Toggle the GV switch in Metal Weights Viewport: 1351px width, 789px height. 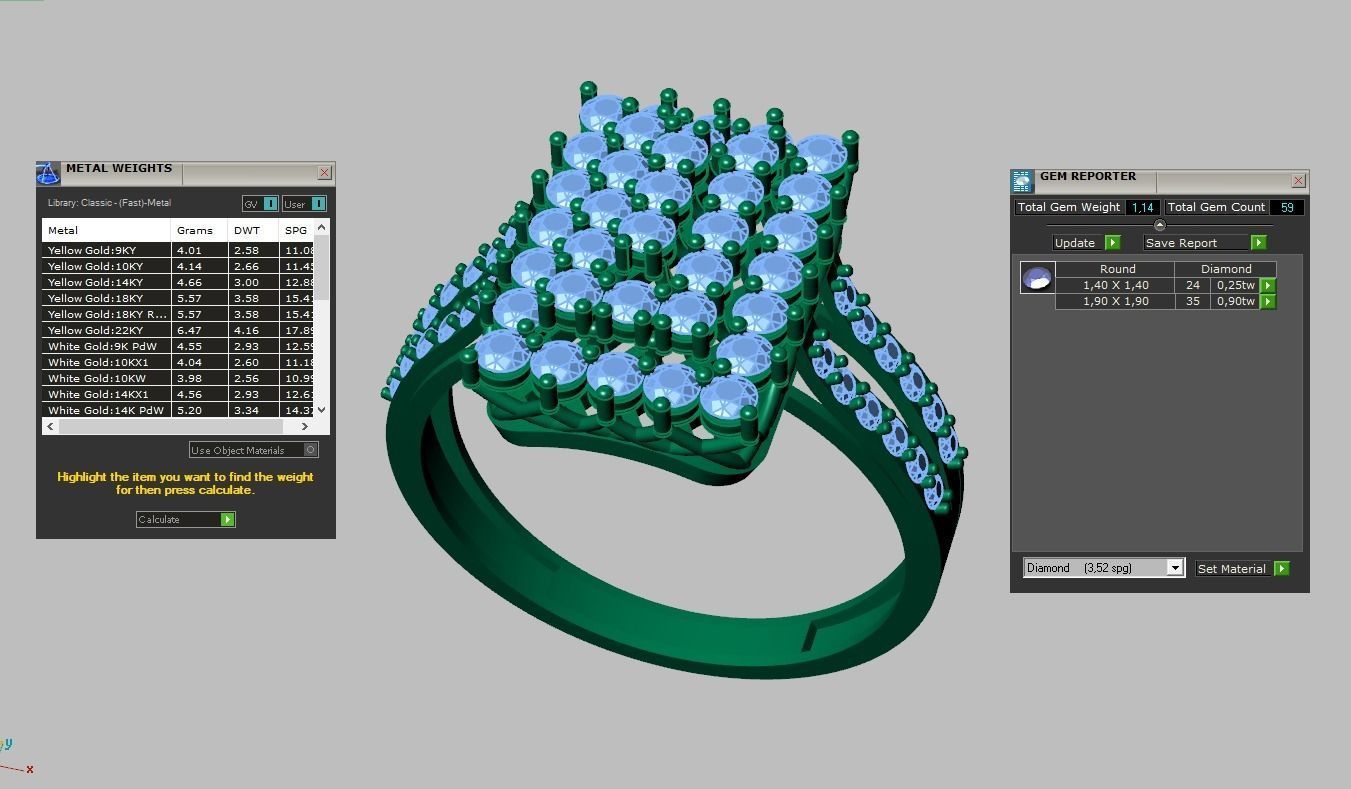(260, 204)
